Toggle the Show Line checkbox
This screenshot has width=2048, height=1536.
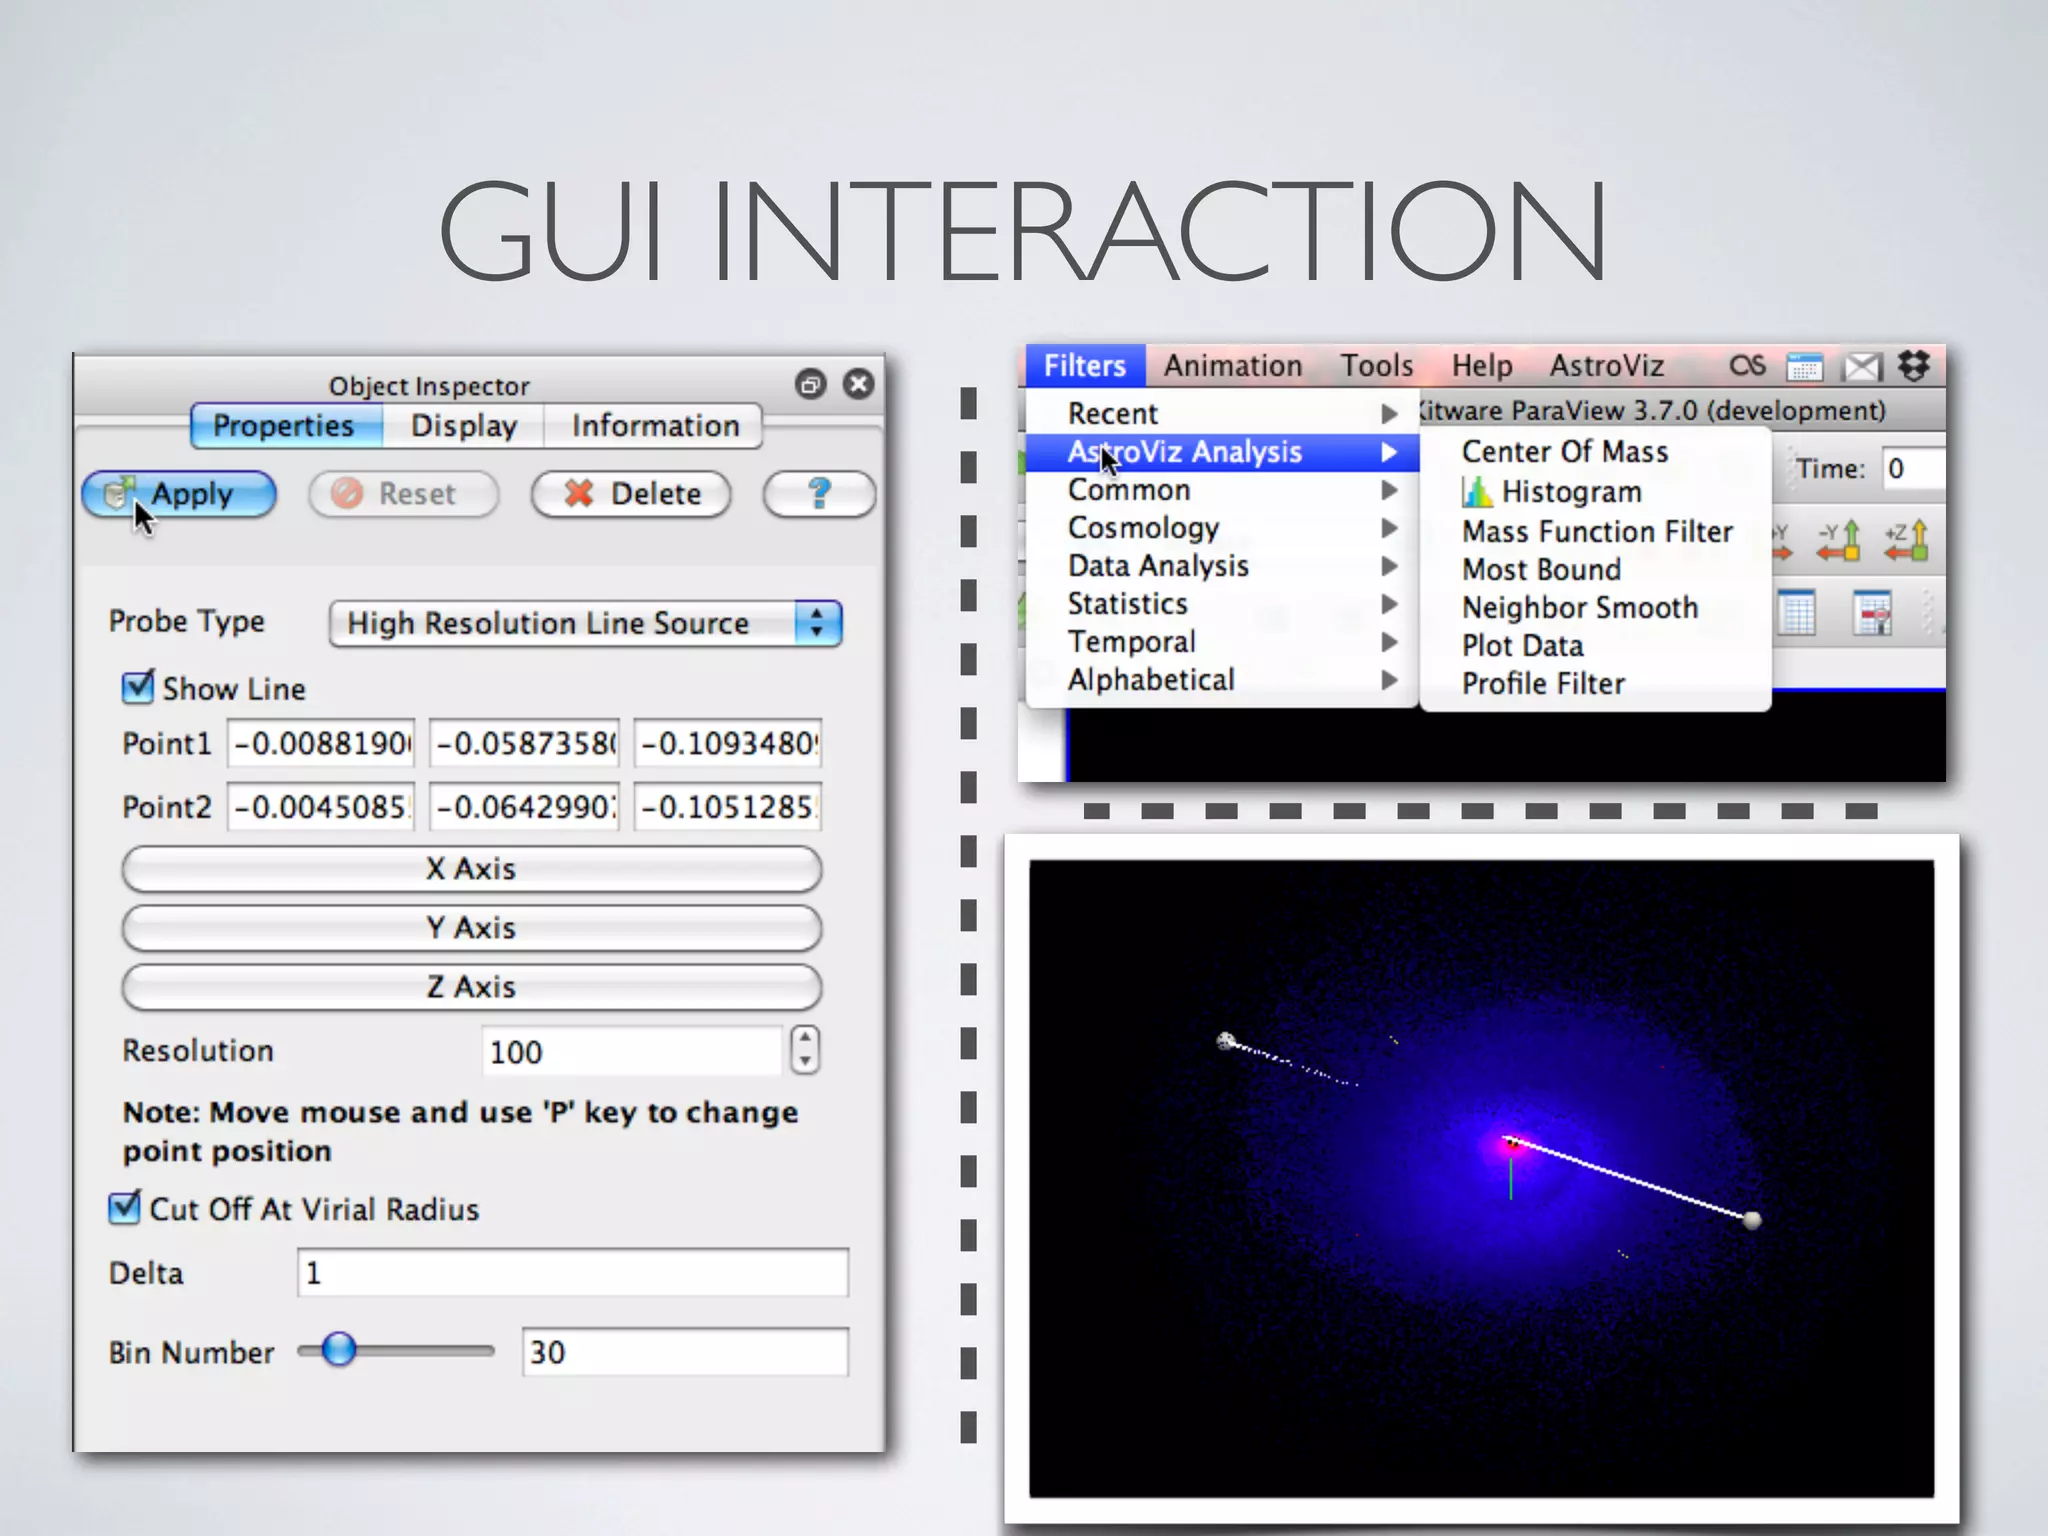pyautogui.click(x=137, y=687)
